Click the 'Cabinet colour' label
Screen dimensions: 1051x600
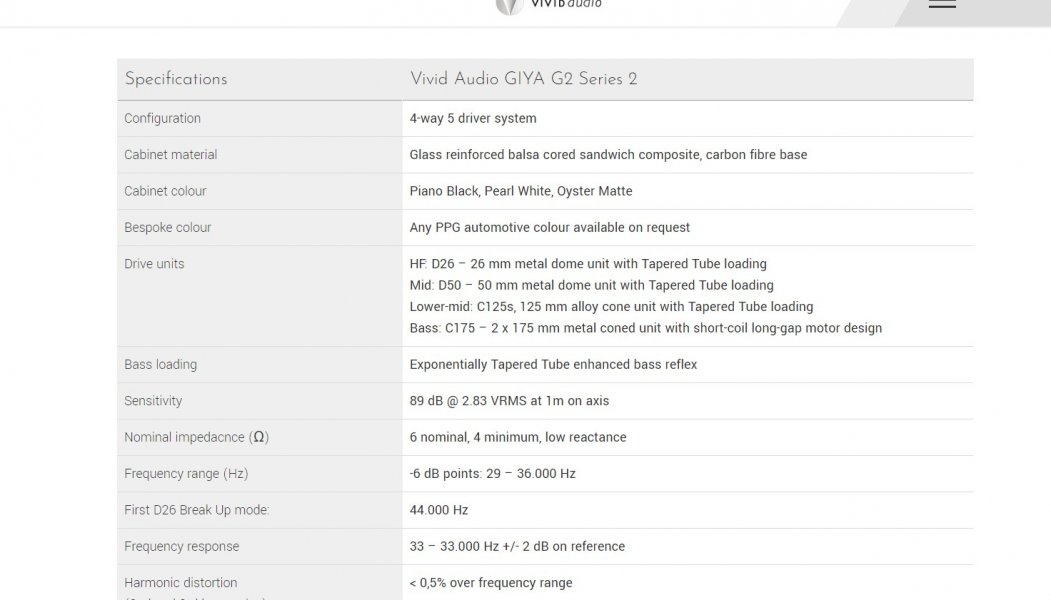pos(165,191)
